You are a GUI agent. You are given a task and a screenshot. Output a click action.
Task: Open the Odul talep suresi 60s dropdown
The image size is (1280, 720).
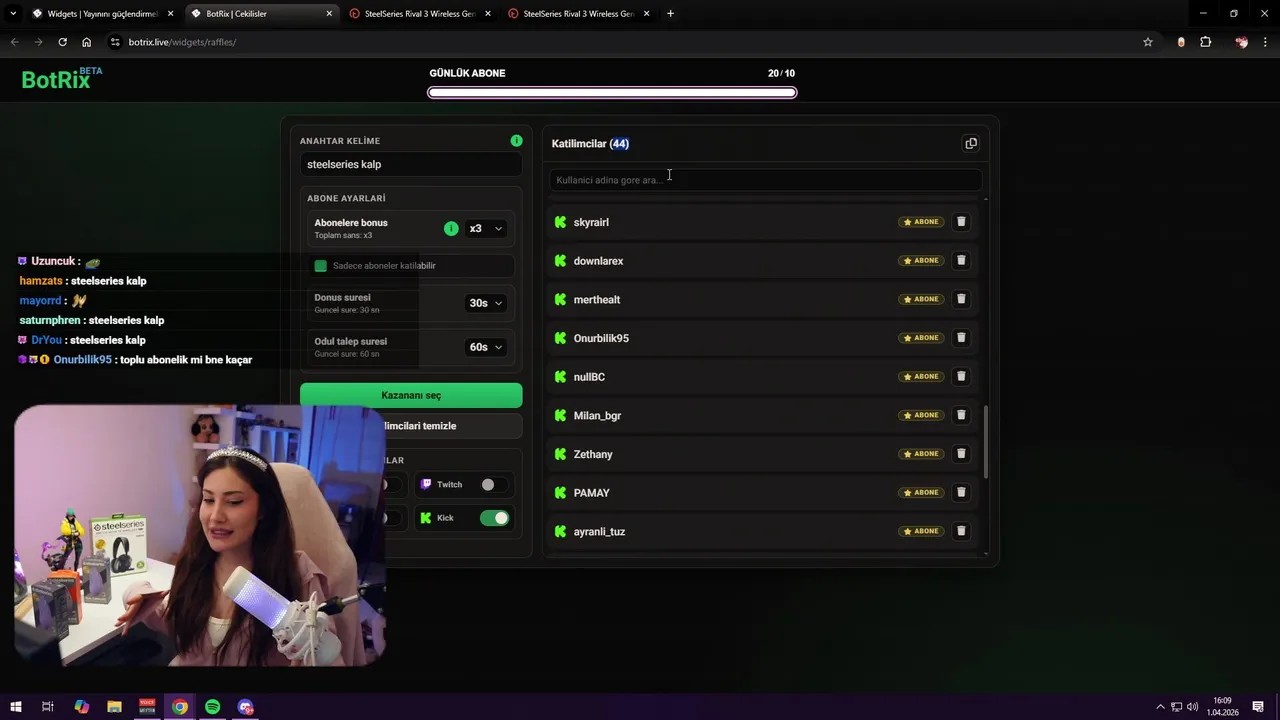tap(486, 347)
